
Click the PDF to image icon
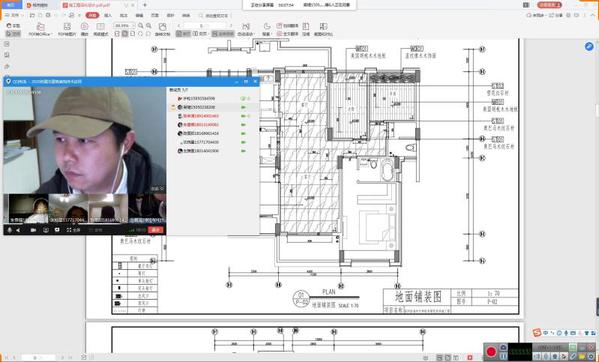(x=67, y=29)
